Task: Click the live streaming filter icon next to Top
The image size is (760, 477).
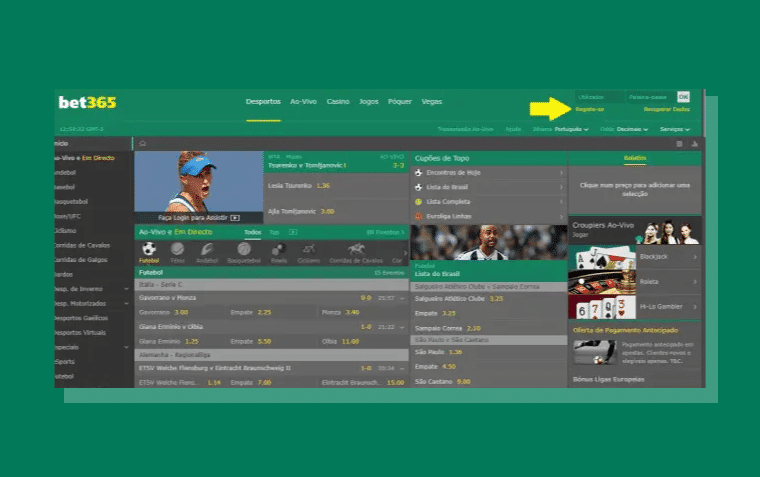Action: (x=293, y=232)
